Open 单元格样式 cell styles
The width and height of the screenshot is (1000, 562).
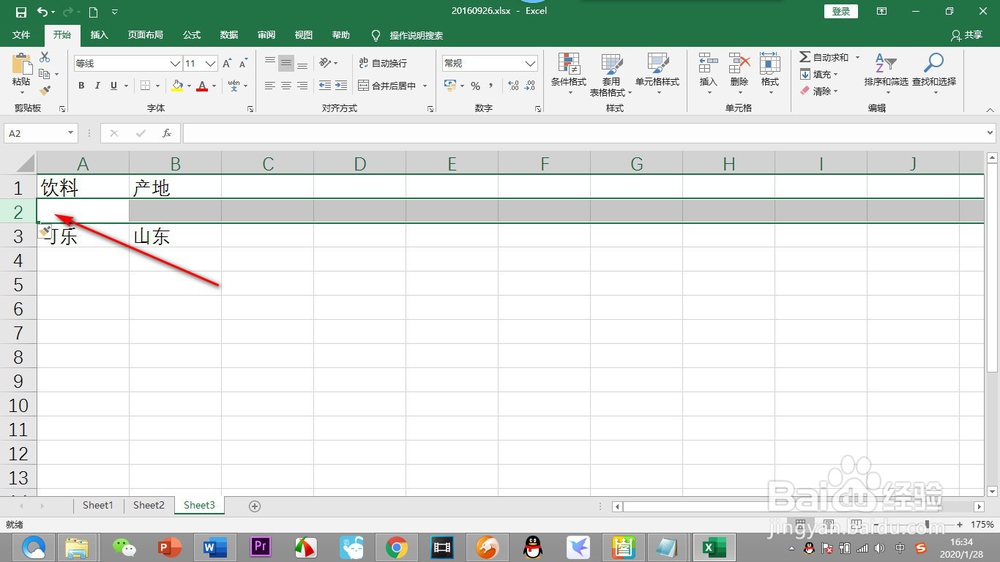tap(658, 73)
